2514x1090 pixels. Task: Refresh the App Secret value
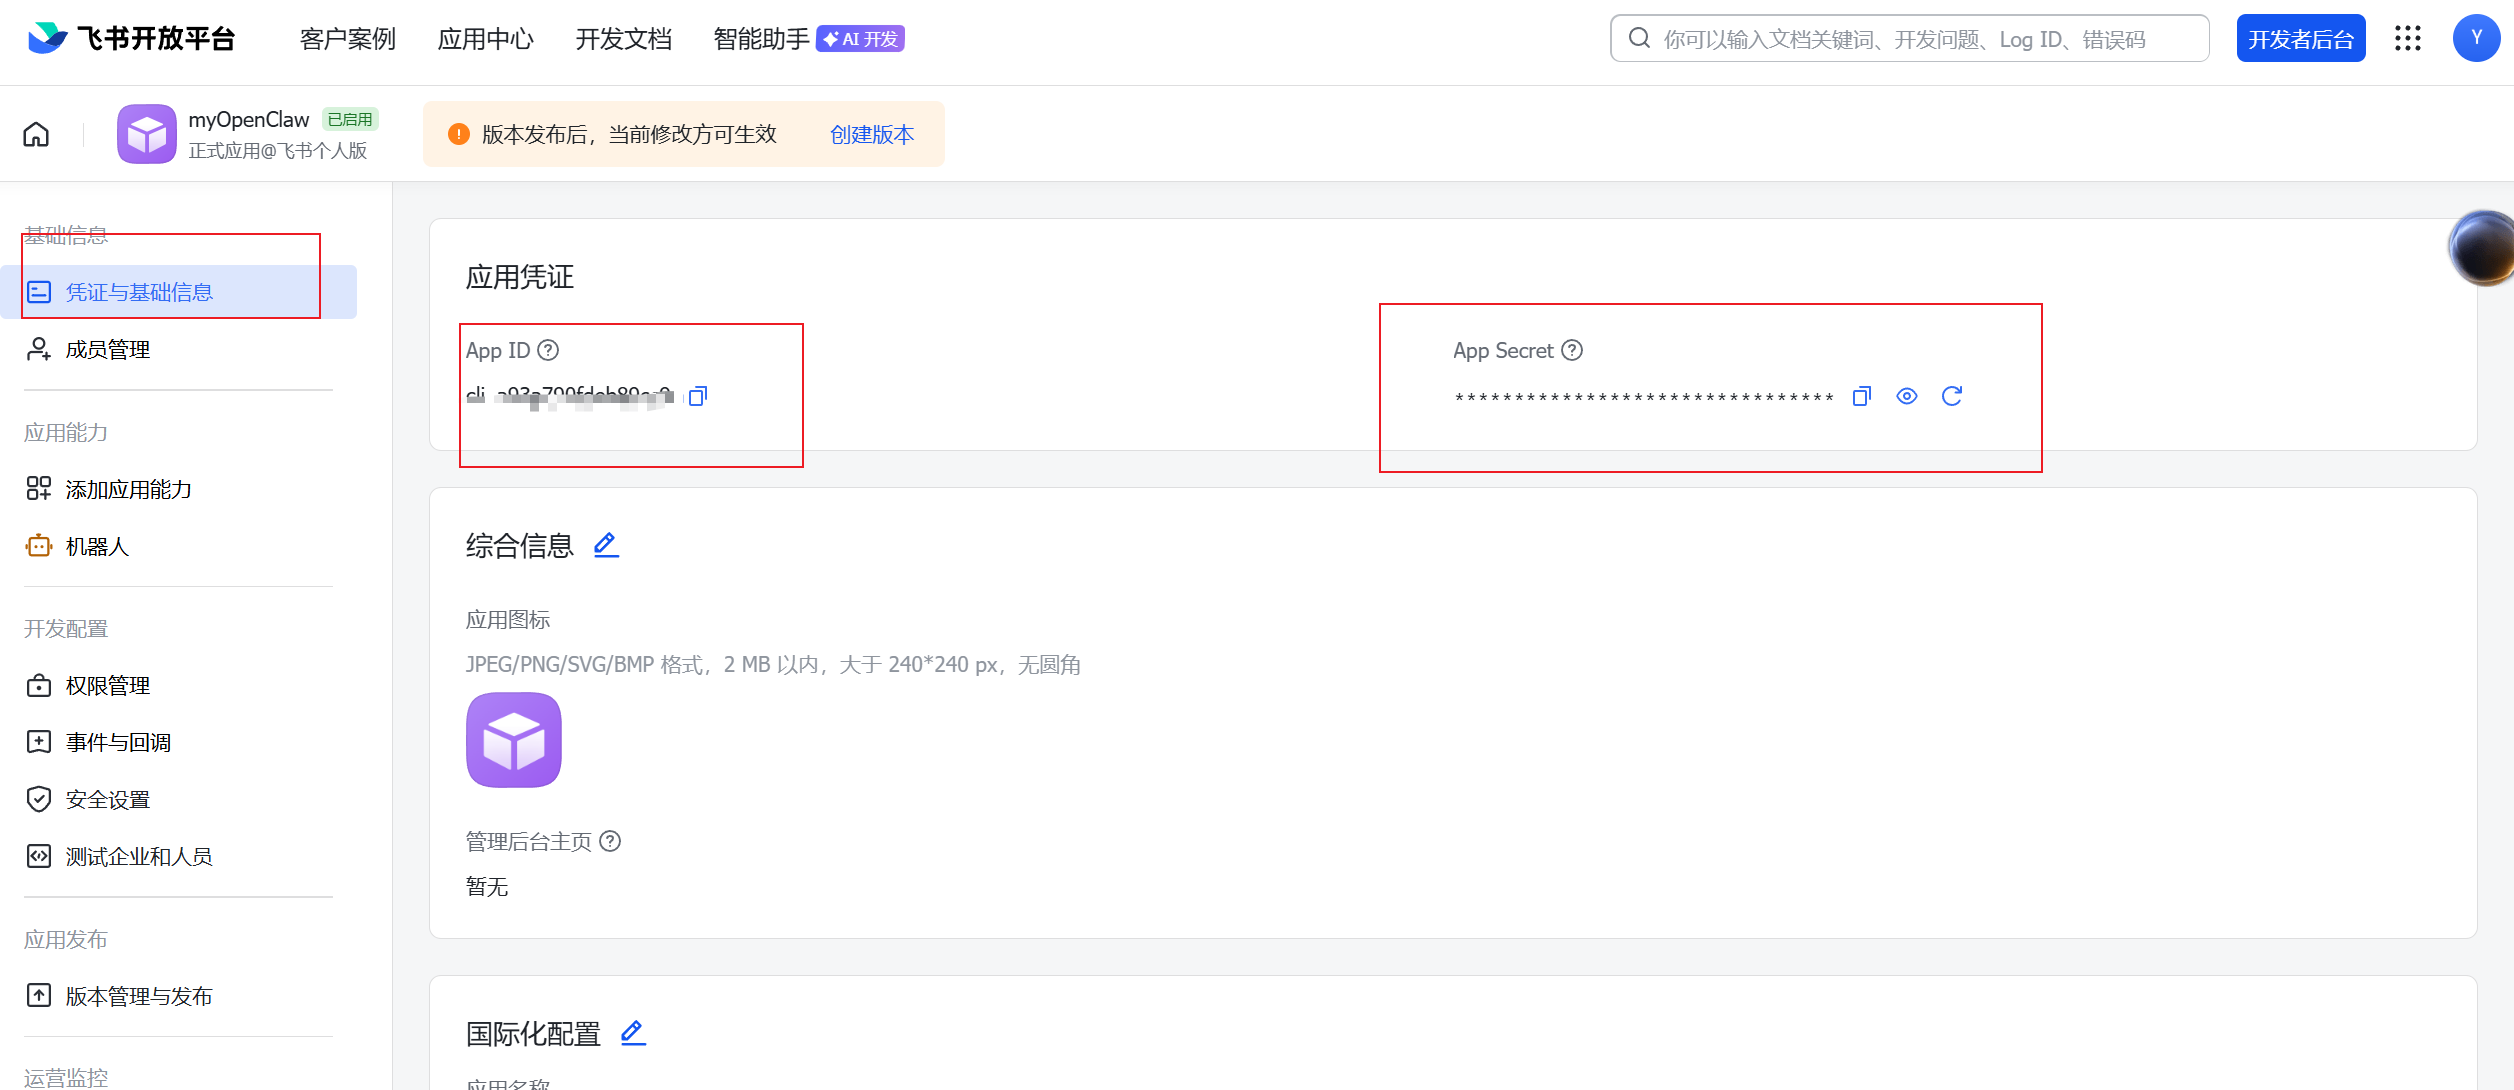pyautogui.click(x=1953, y=396)
